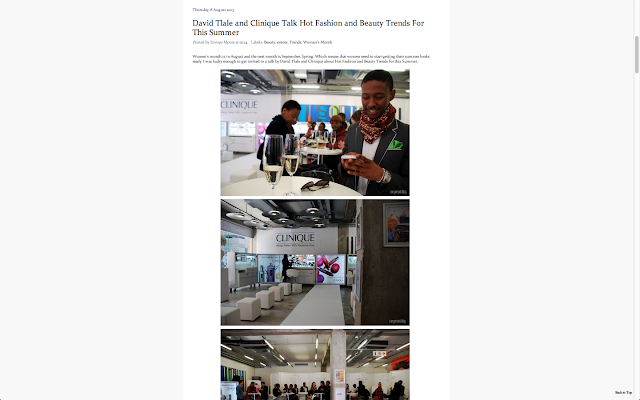Click the Clinique logo in first photo
640x400 pixels.
tap(239, 106)
